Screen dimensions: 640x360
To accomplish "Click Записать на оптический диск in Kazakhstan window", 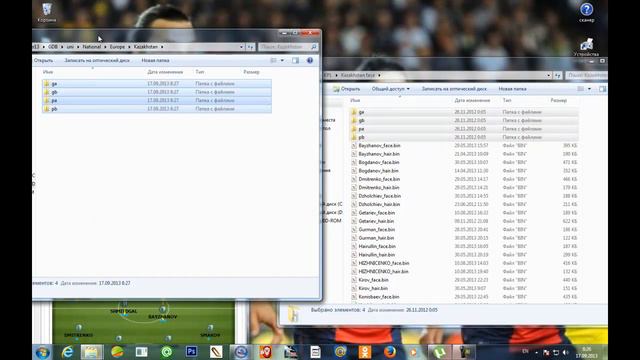I will pos(97,60).
